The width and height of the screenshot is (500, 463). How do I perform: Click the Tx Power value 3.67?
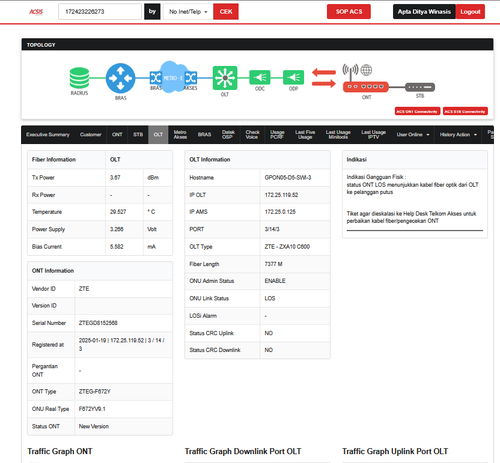[x=115, y=178]
